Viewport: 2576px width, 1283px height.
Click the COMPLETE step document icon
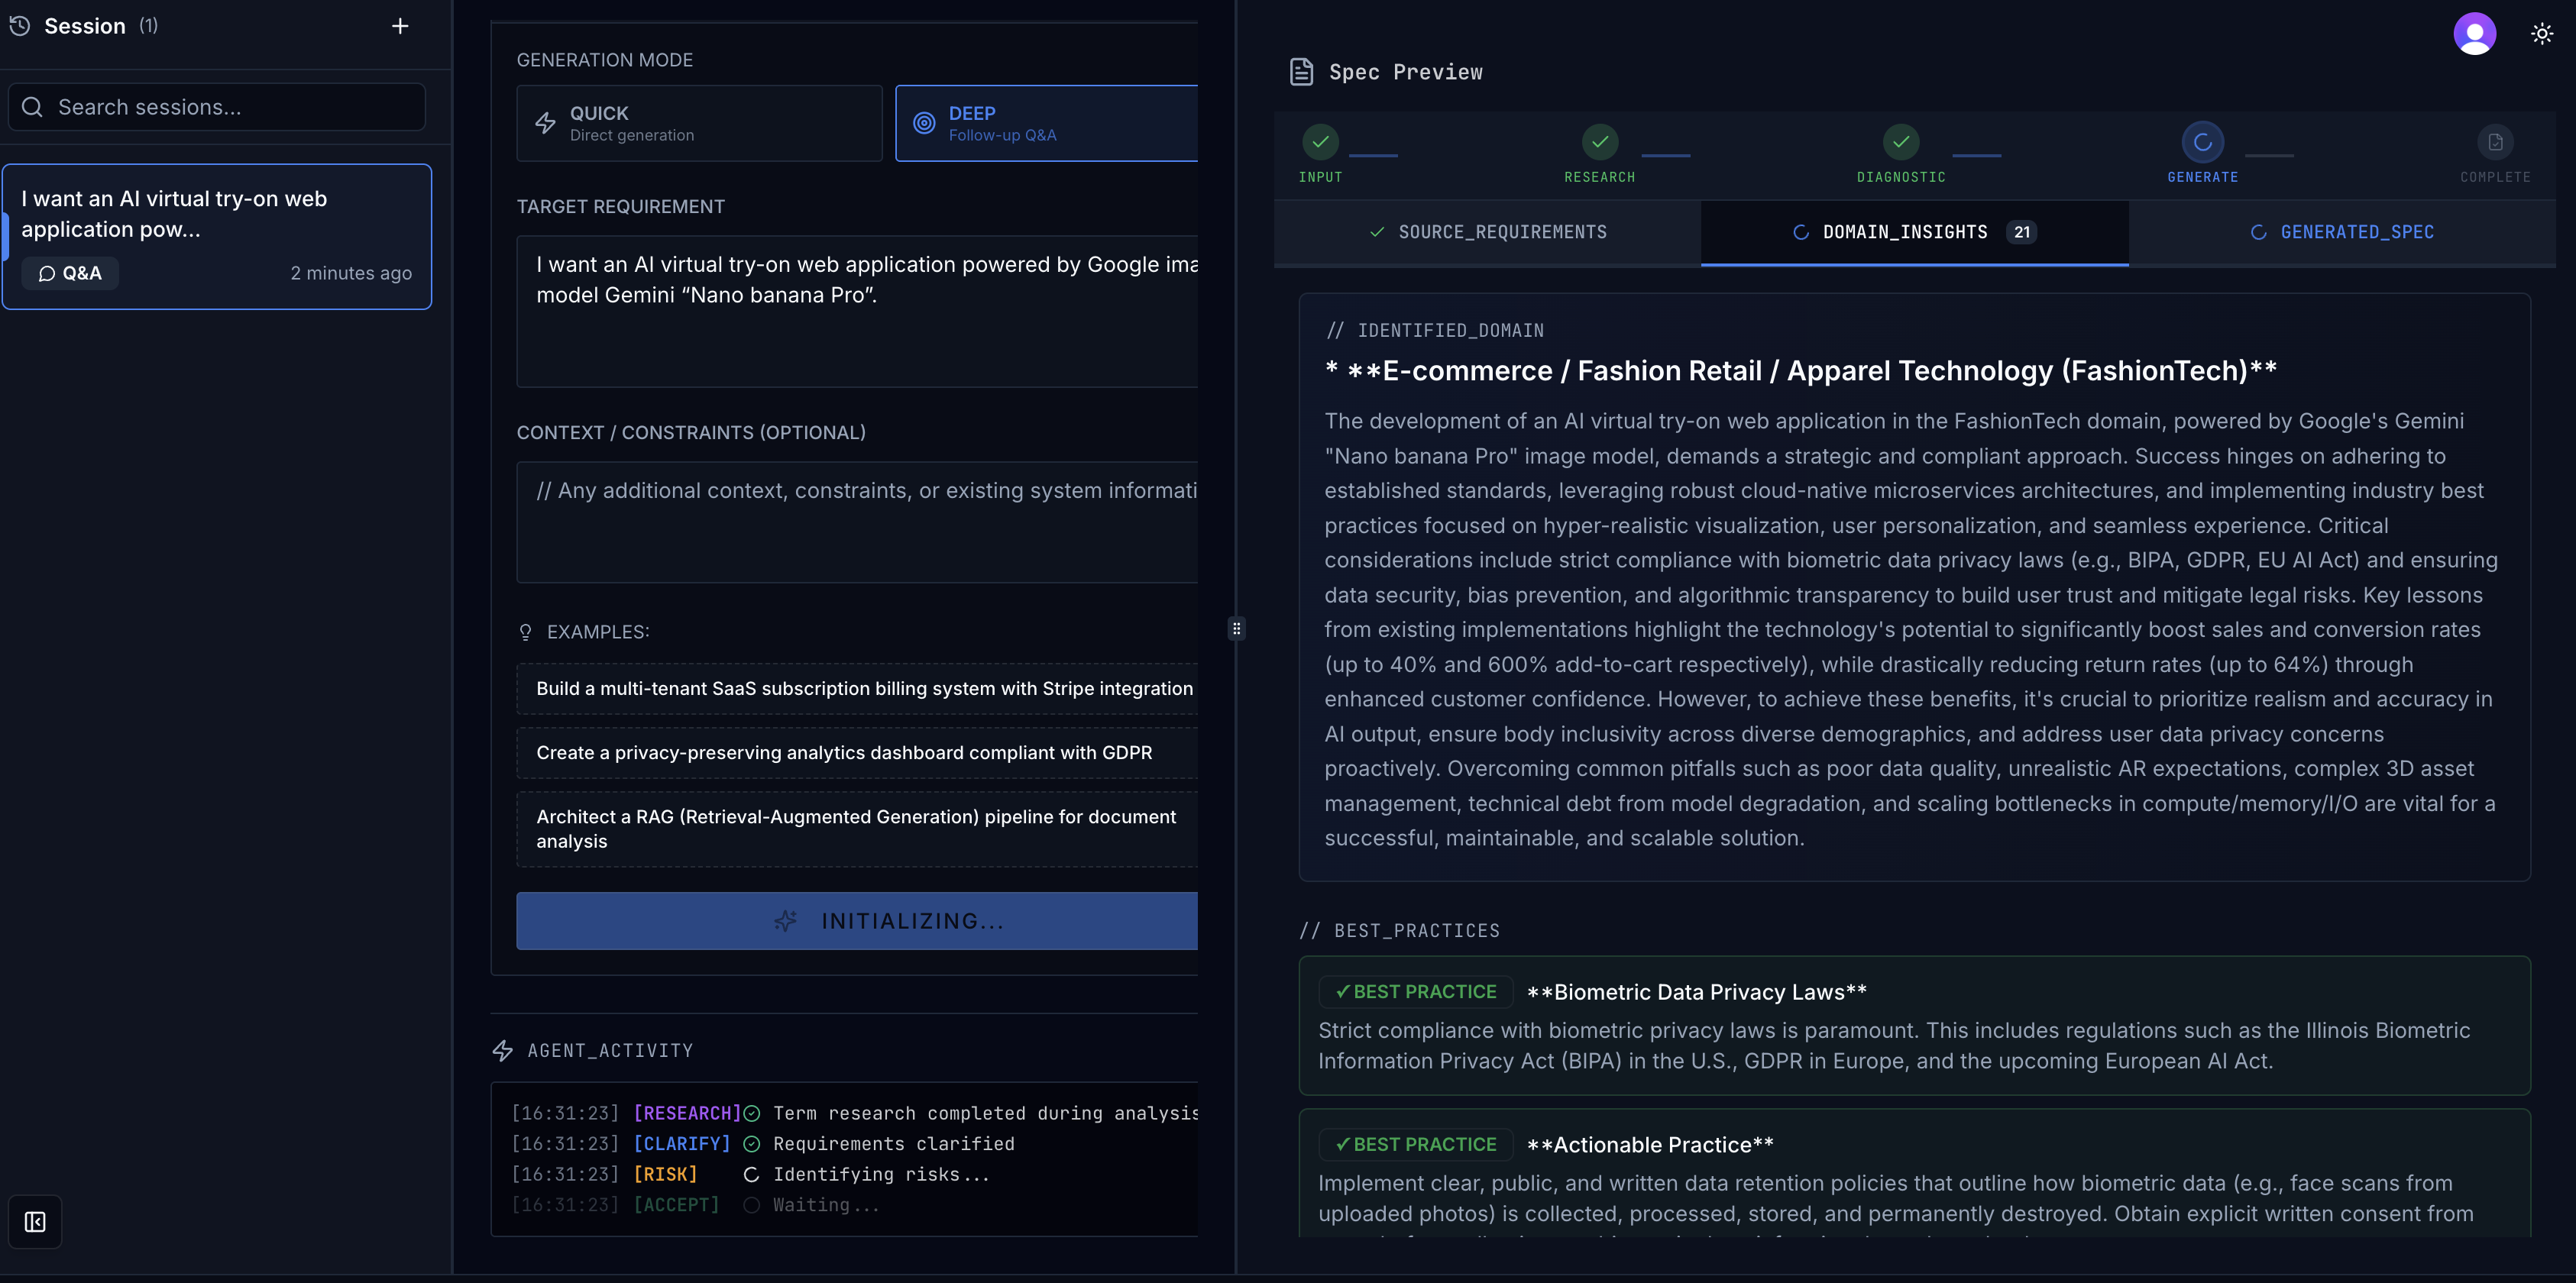2495,142
